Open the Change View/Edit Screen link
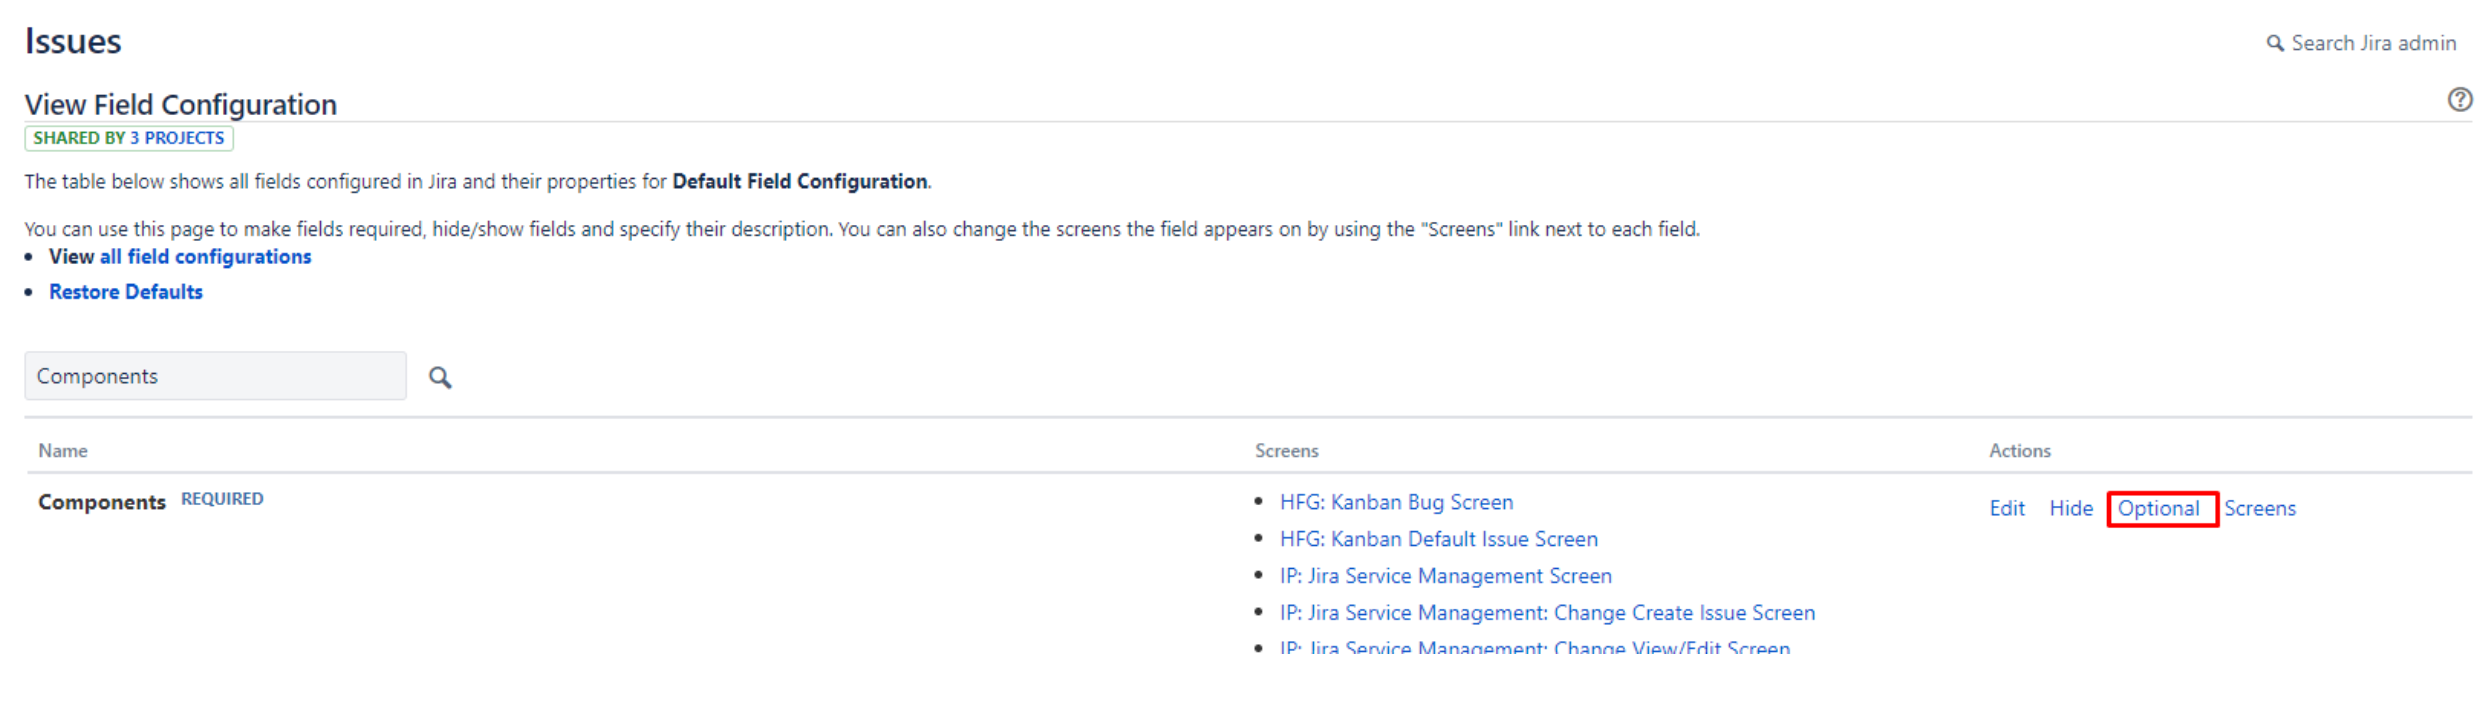 [1534, 647]
